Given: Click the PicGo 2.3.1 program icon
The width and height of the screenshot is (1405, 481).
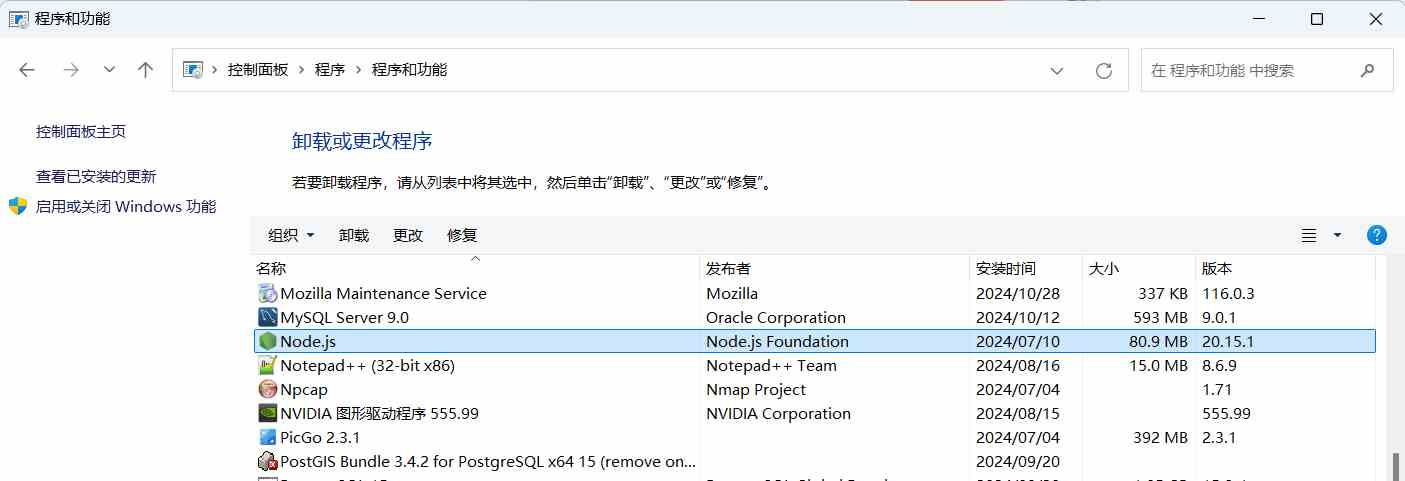Looking at the screenshot, I should click(x=267, y=437).
